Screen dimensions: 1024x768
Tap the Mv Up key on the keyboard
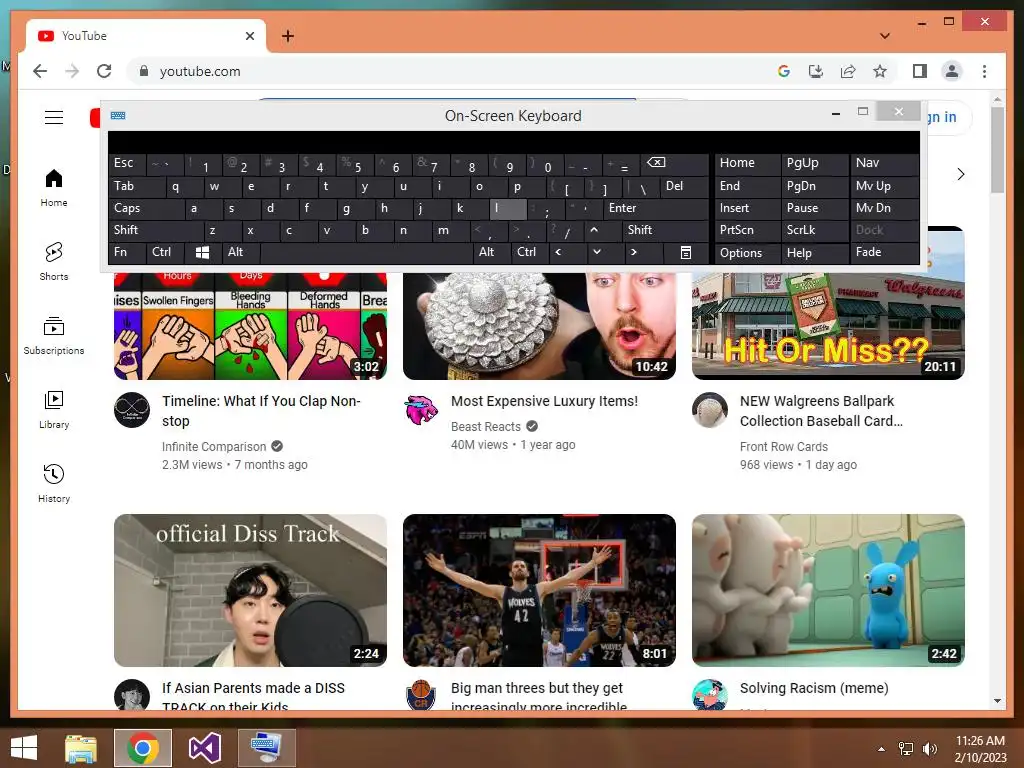884,186
